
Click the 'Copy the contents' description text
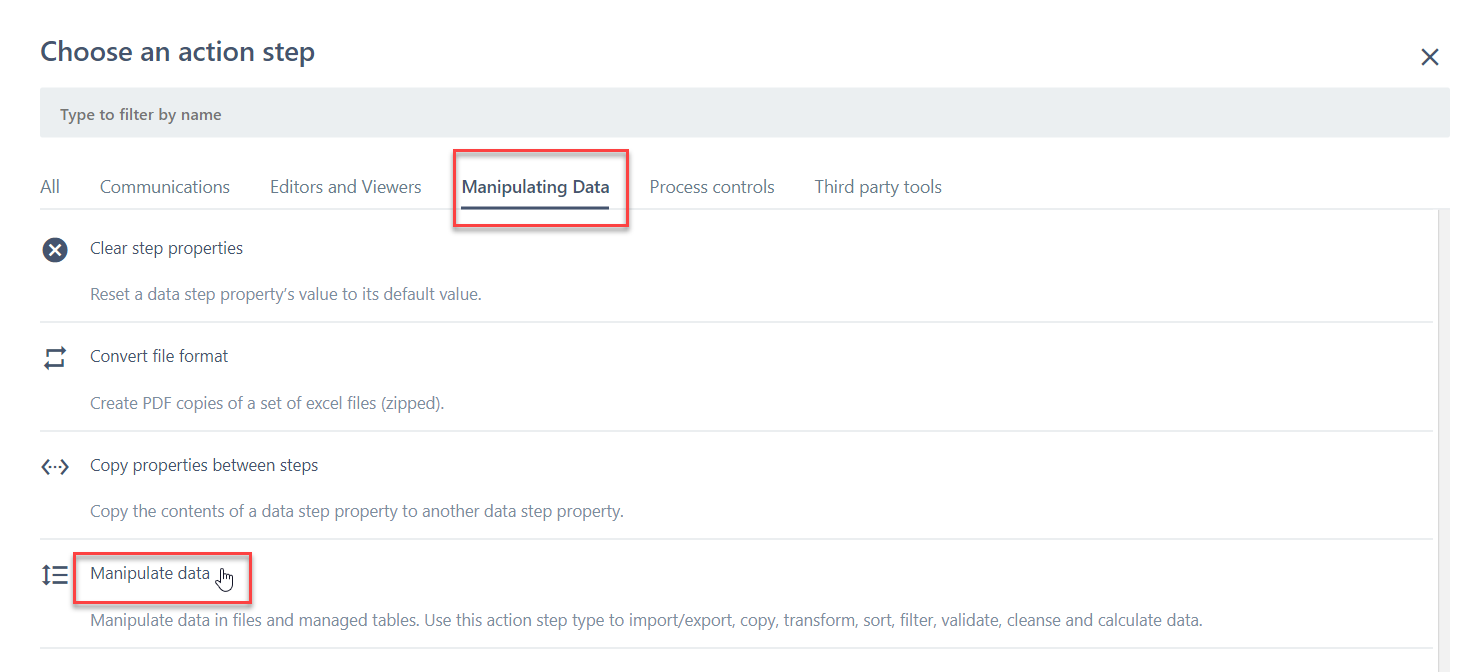click(x=357, y=511)
